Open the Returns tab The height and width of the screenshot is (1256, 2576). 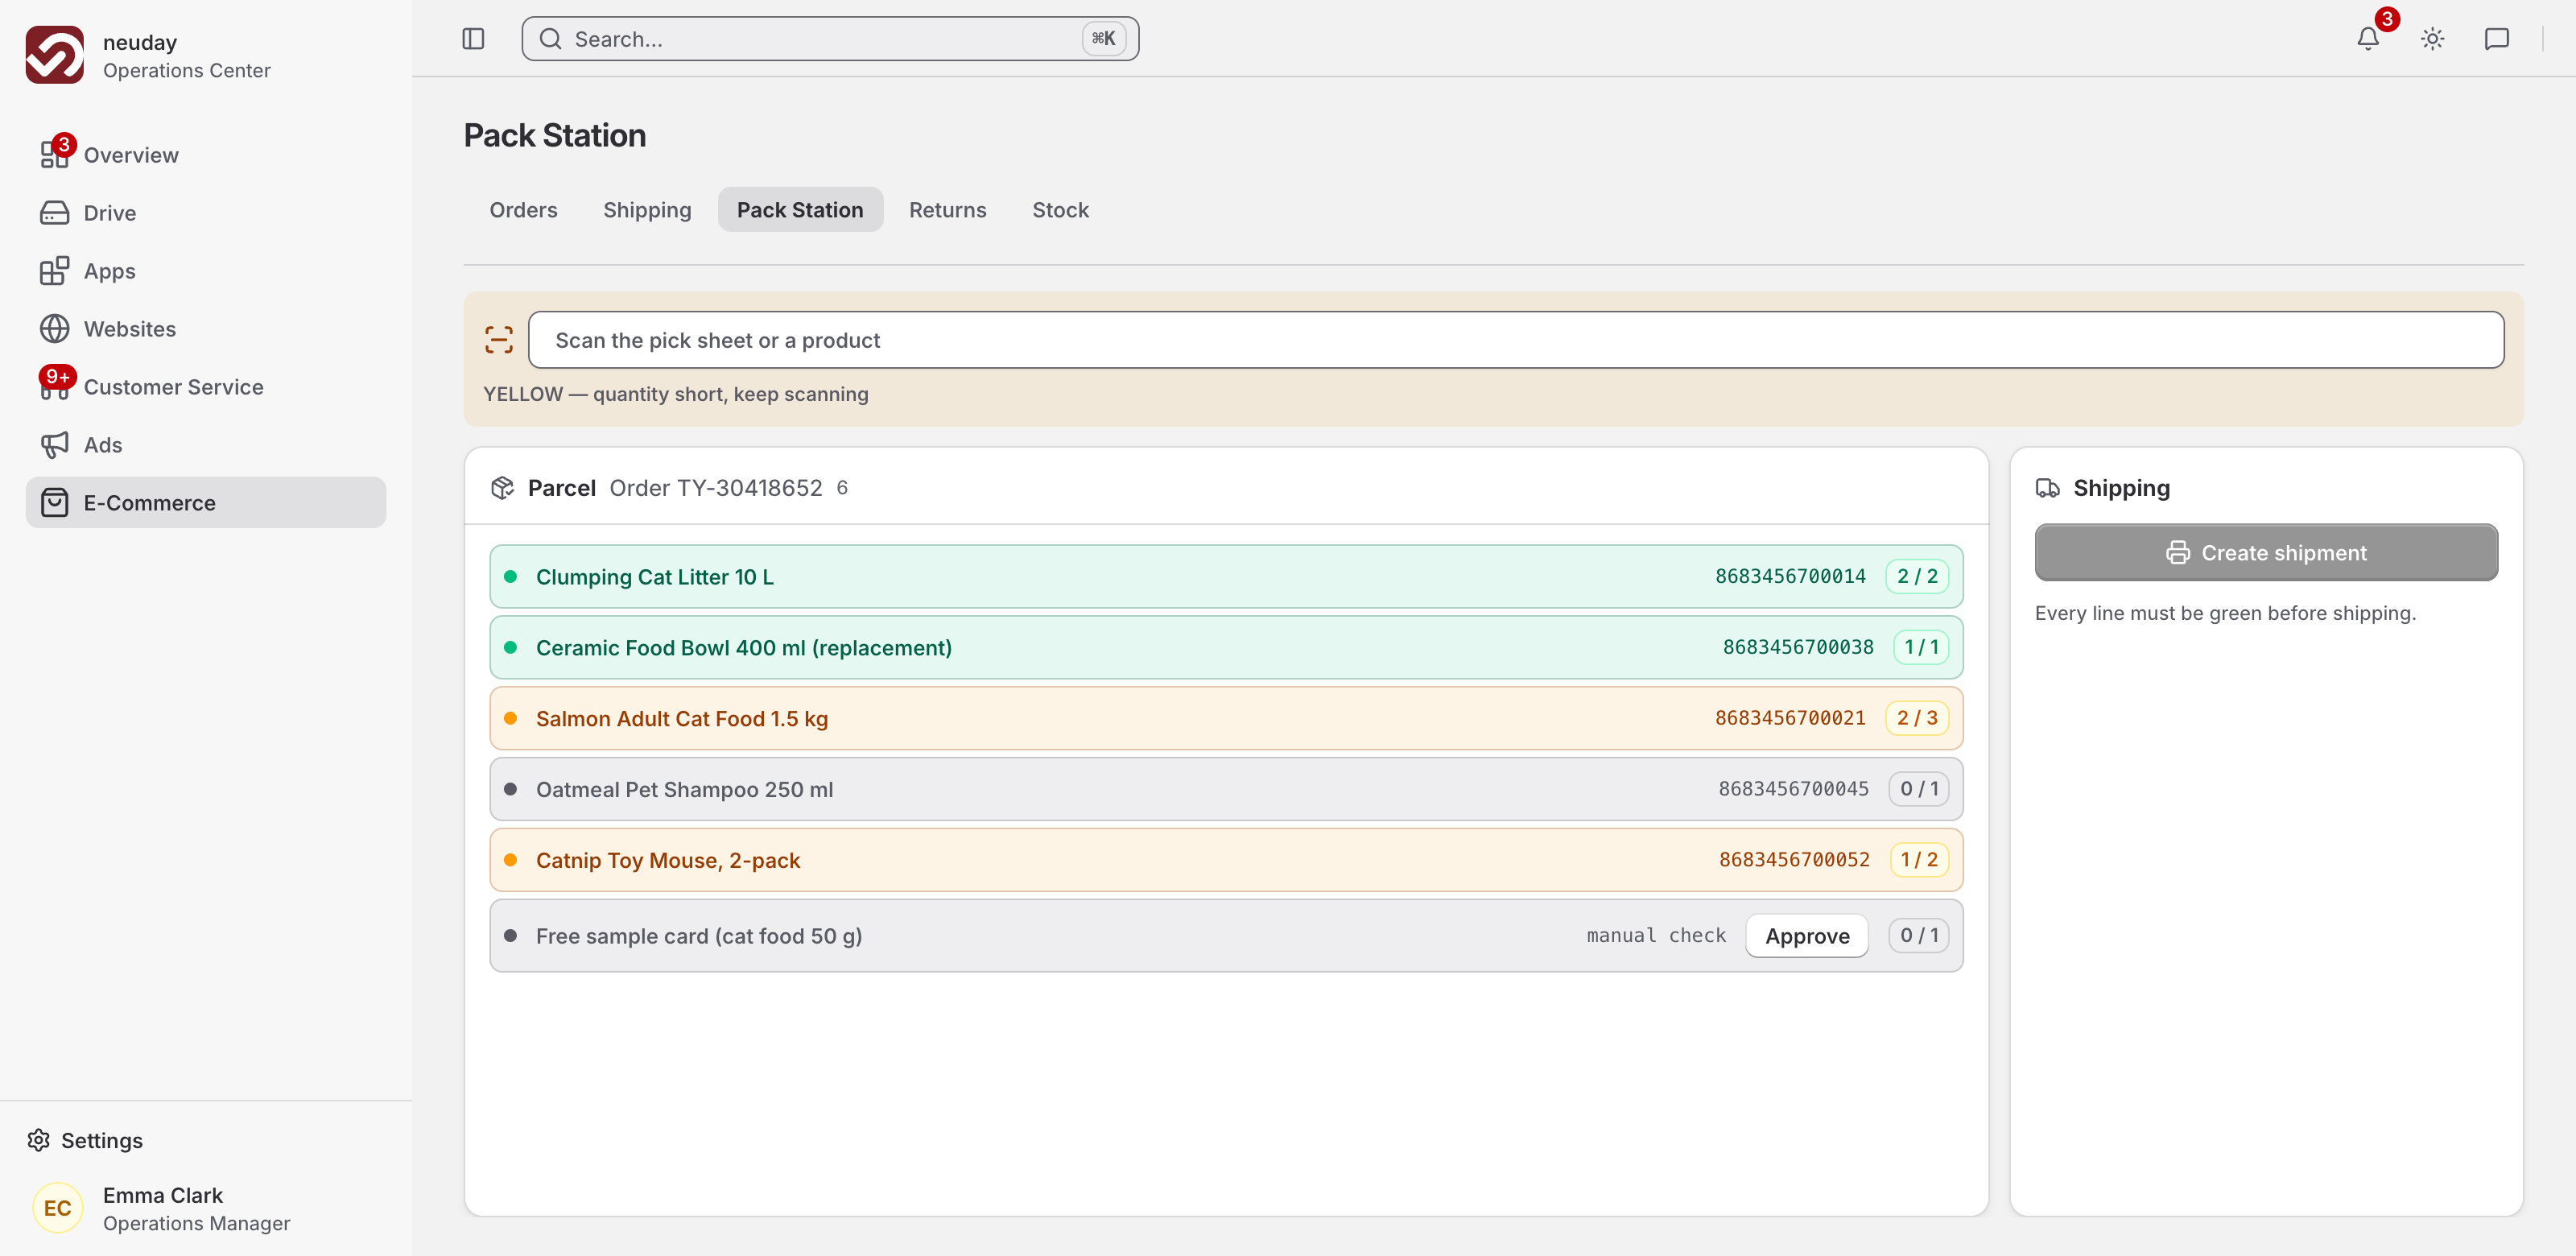click(947, 210)
